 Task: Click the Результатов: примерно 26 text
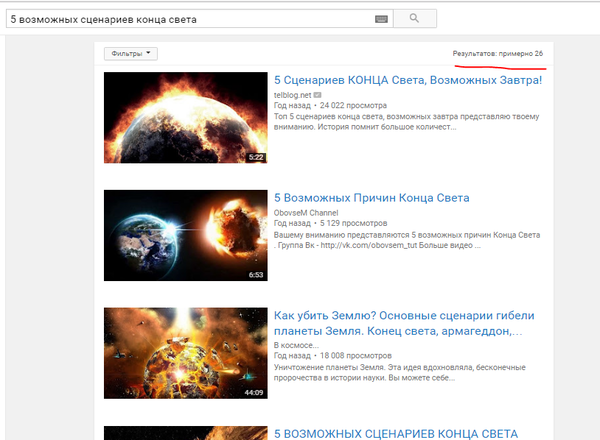click(497, 53)
